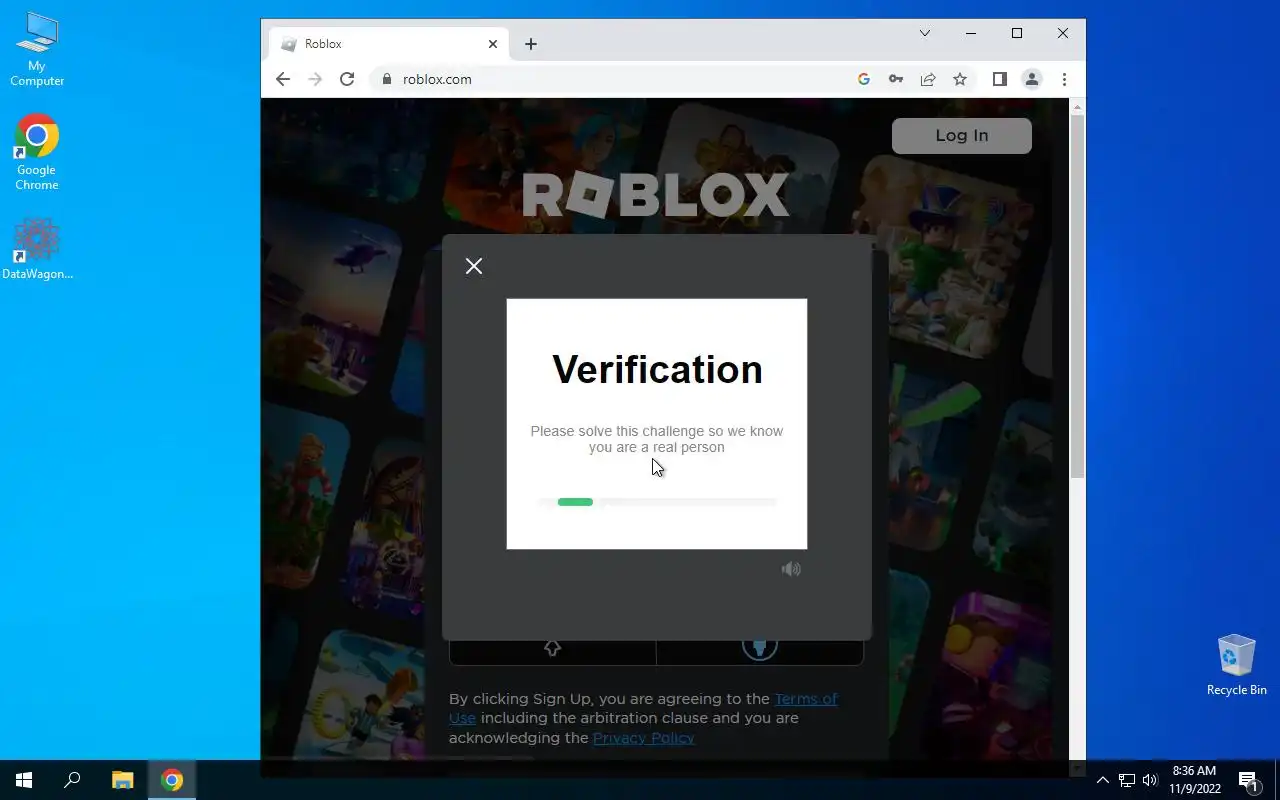This screenshot has width=1280, height=800.
Task: Open the Privacy Policy link
Action: point(643,738)
